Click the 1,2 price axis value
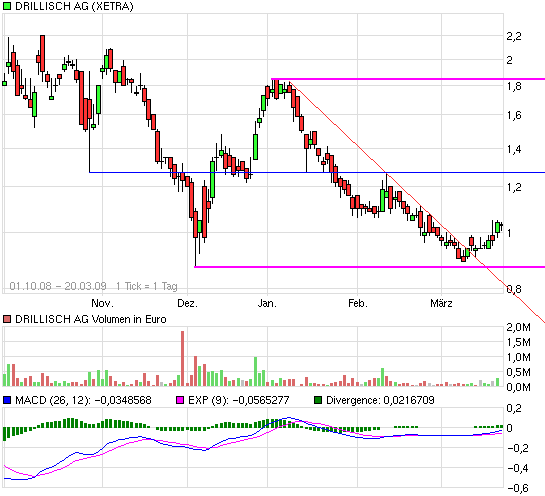The width and height of the screenshot is (545, 496). click(514, 187)
